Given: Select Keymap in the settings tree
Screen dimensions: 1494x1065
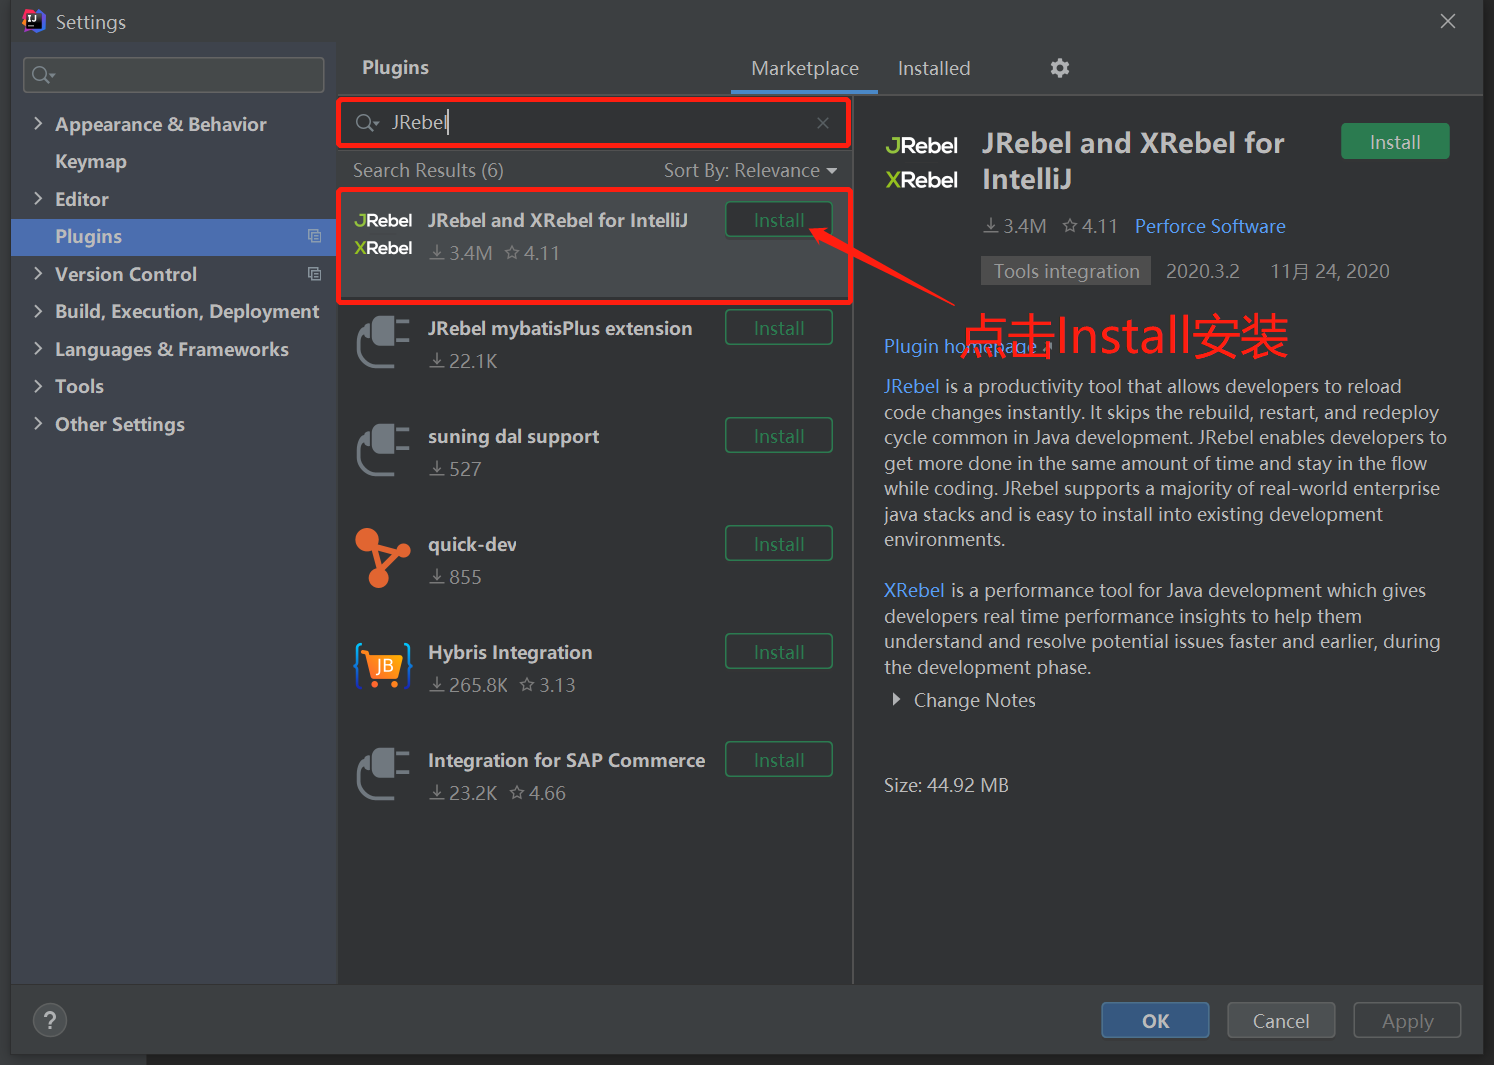Looking at the screenshot, I should [91, 161].
